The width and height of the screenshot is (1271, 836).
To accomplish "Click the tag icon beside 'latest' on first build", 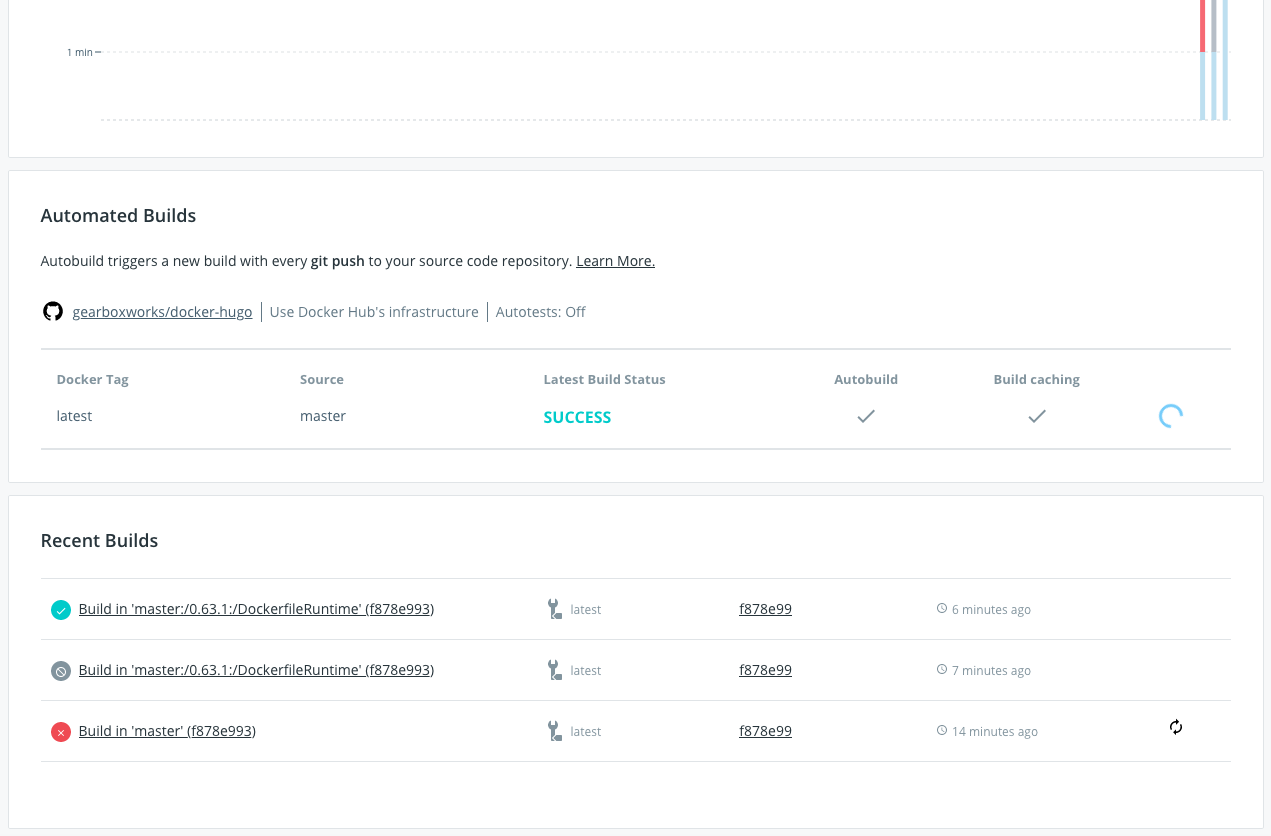I will point(554,609).
